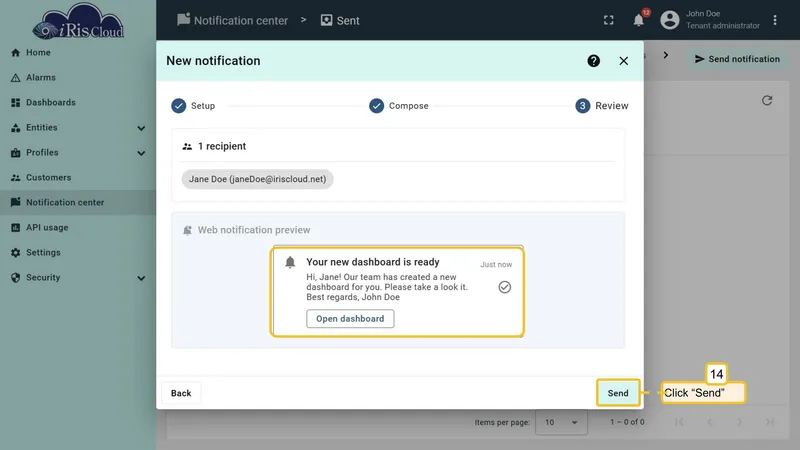Viewport: 800px width, 450px height.
Task: Click the last page paginator button
Action: 769,422
